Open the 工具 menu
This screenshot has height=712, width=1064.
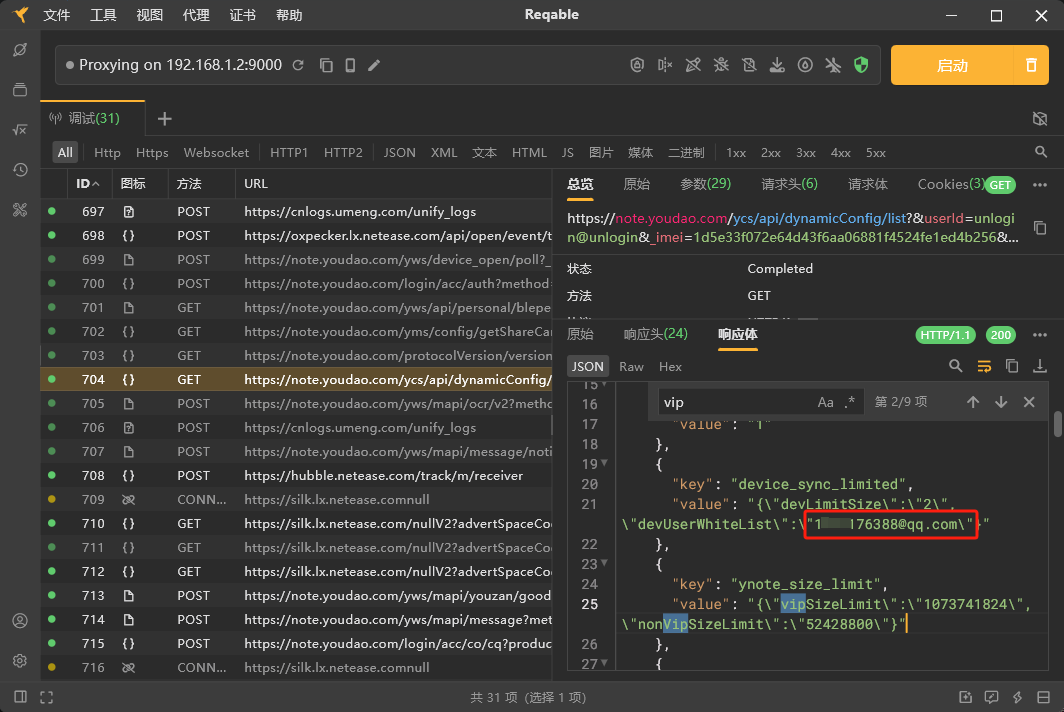pyautogui.click(x=103, y=15)
